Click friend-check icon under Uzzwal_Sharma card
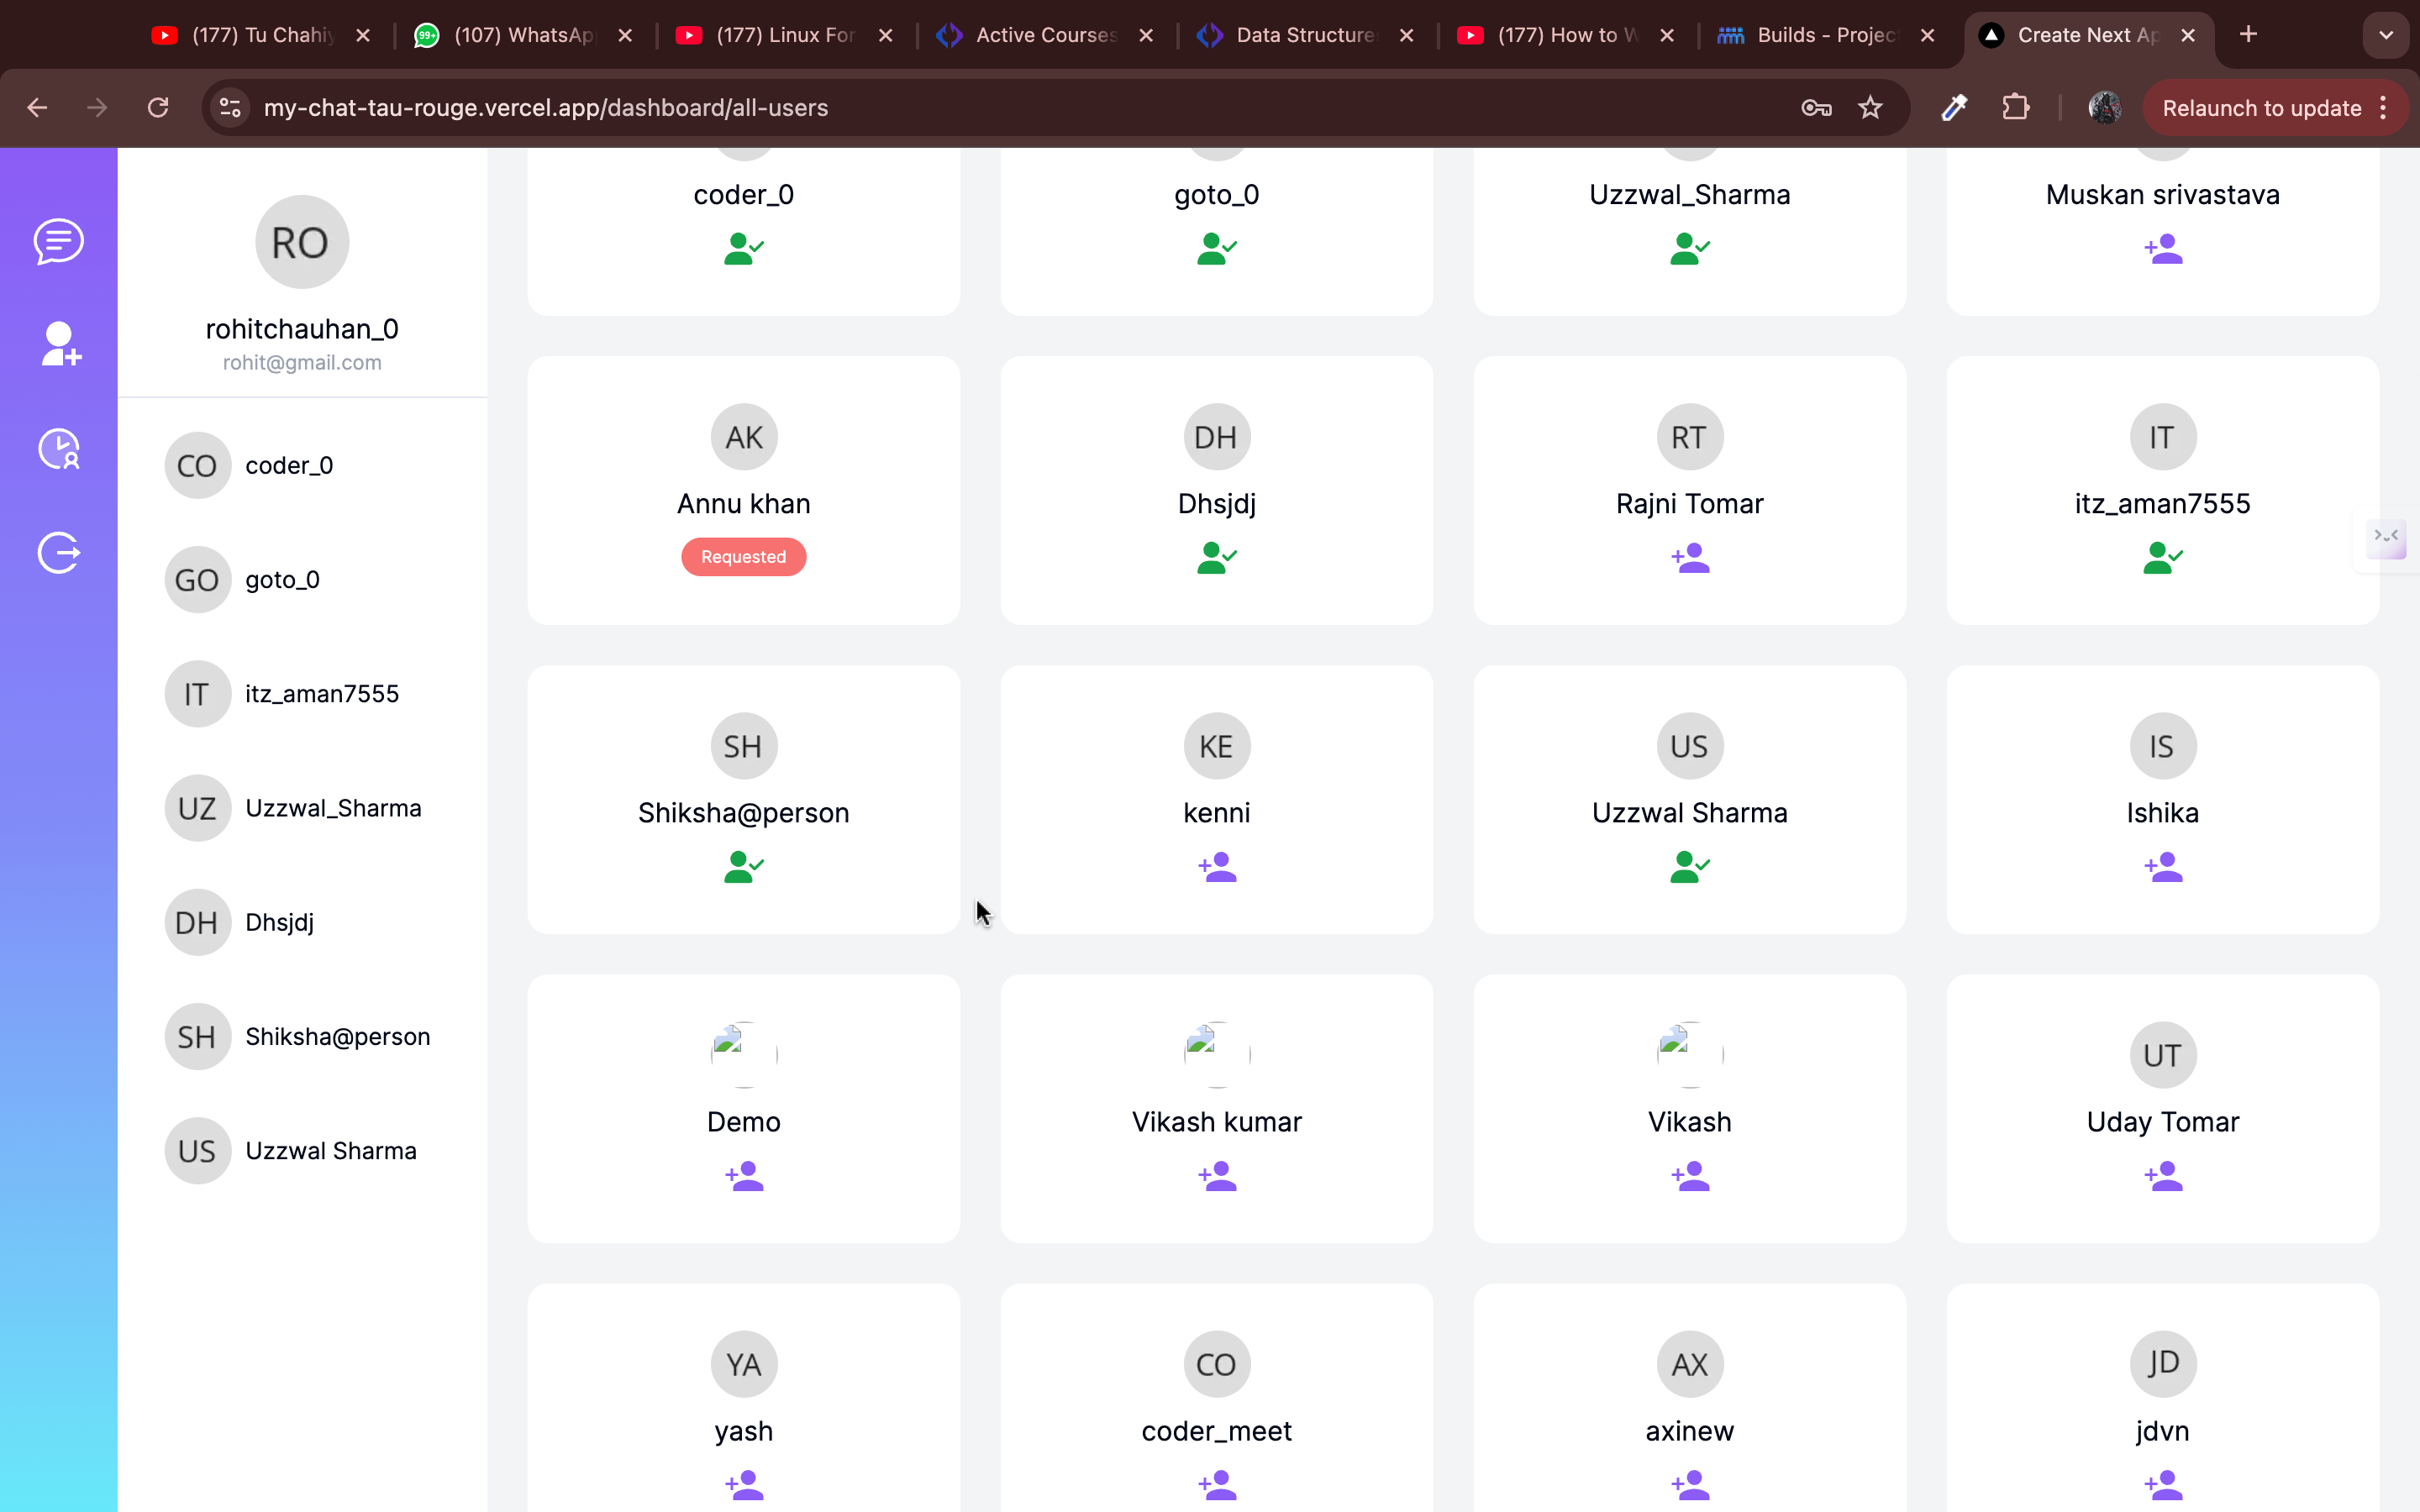Viewport: 2420px width, 1512px height. [x=1690, y=248]
